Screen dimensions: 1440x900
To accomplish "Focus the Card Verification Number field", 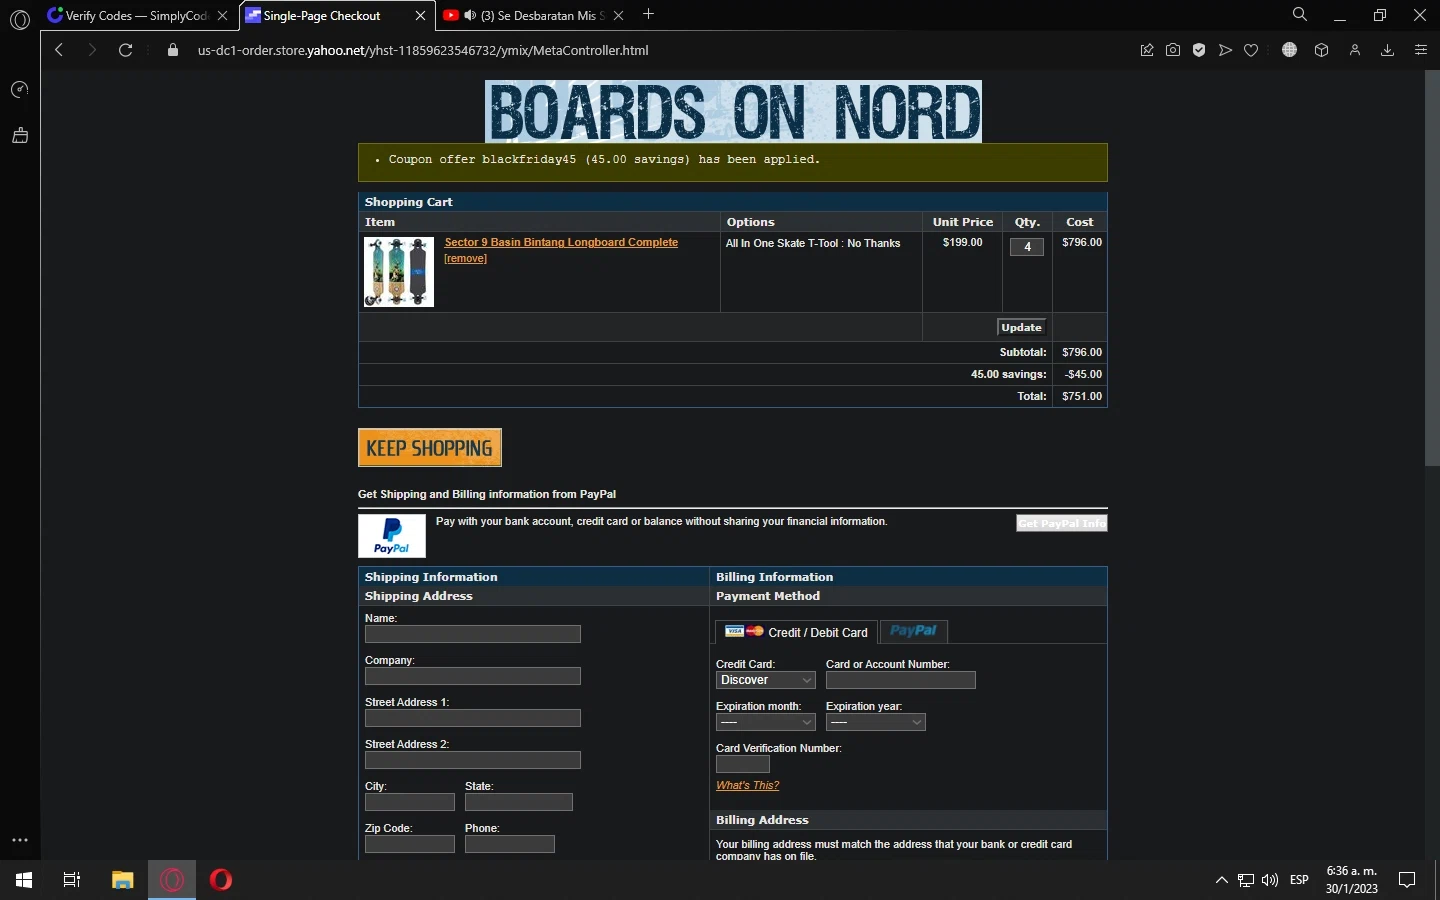I will (x=743, y=764).
